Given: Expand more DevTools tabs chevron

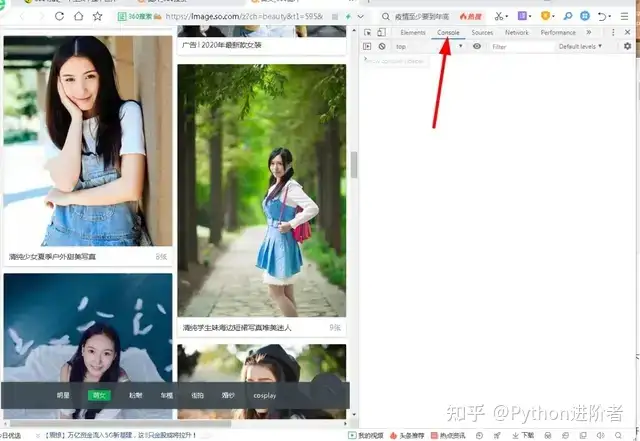Looking at the screenshot, I should pyautogui.click(x=589, y=32).
